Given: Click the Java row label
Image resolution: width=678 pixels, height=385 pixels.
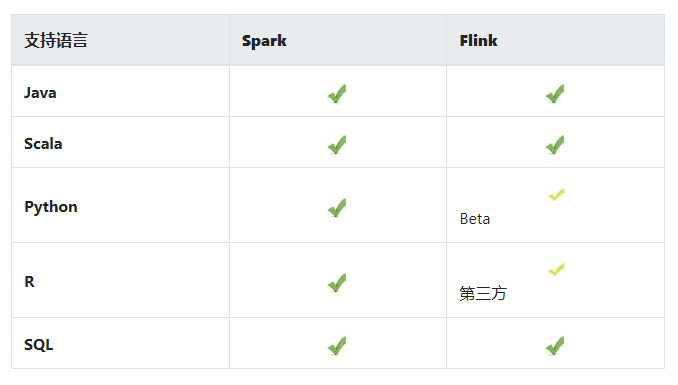Looking at the screenshot, I should tap(40, 93).
